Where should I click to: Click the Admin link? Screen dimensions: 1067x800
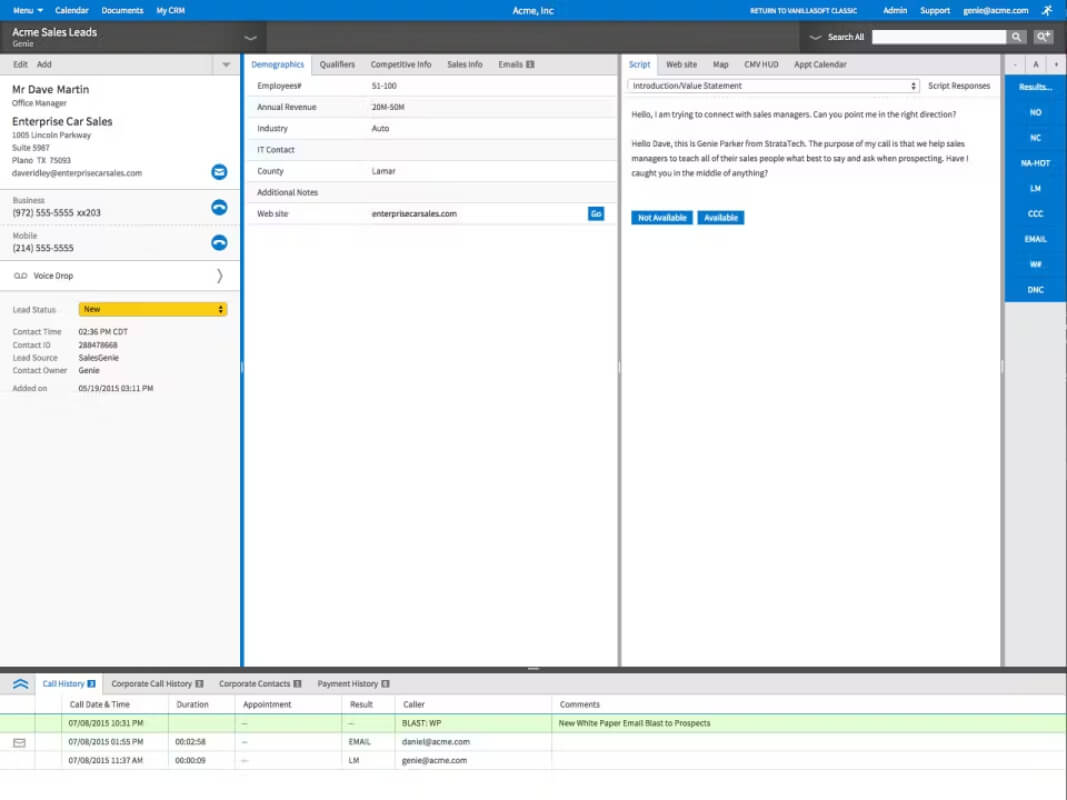click(x=895, y=10)
